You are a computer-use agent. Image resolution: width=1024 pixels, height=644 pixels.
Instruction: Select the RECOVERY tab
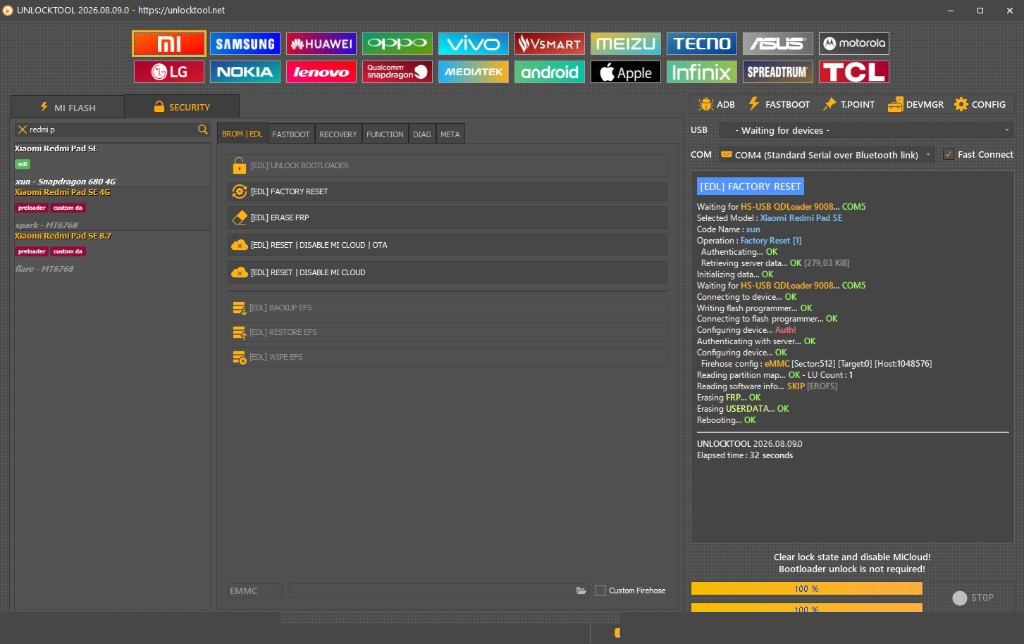338,134
